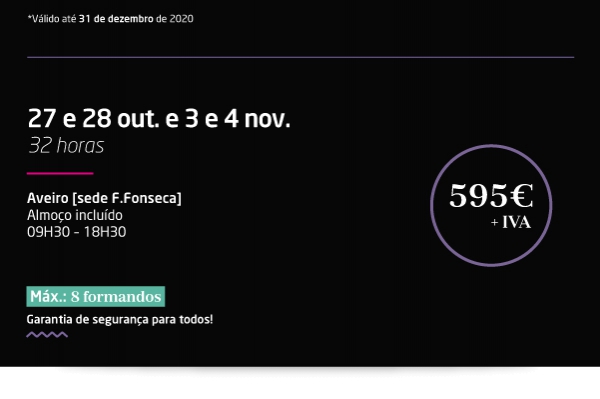The image size is (600, 399).
Task: Click the '8 formandos' serif text in badge
Action: coord(116,297)
